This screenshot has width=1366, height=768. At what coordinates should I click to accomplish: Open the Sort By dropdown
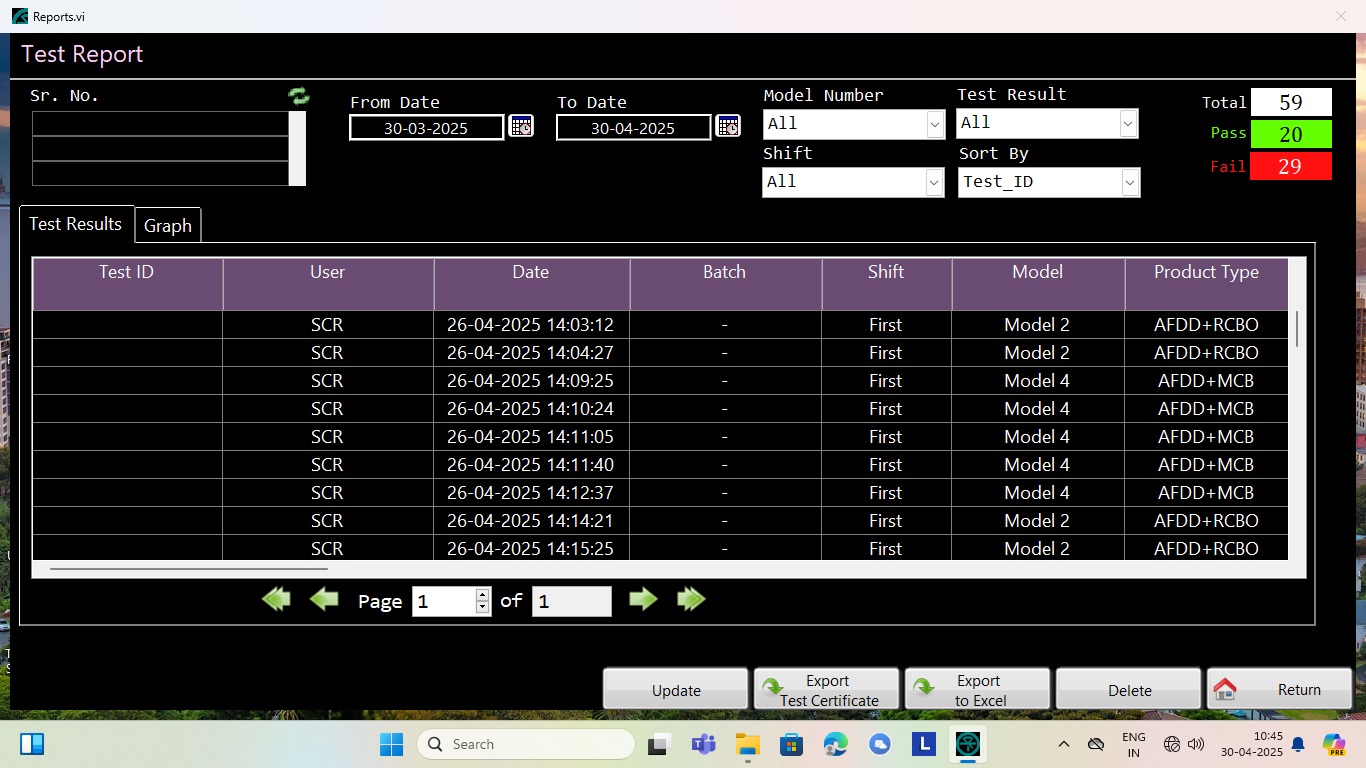pyautogui.click(x=1130, y=182)
